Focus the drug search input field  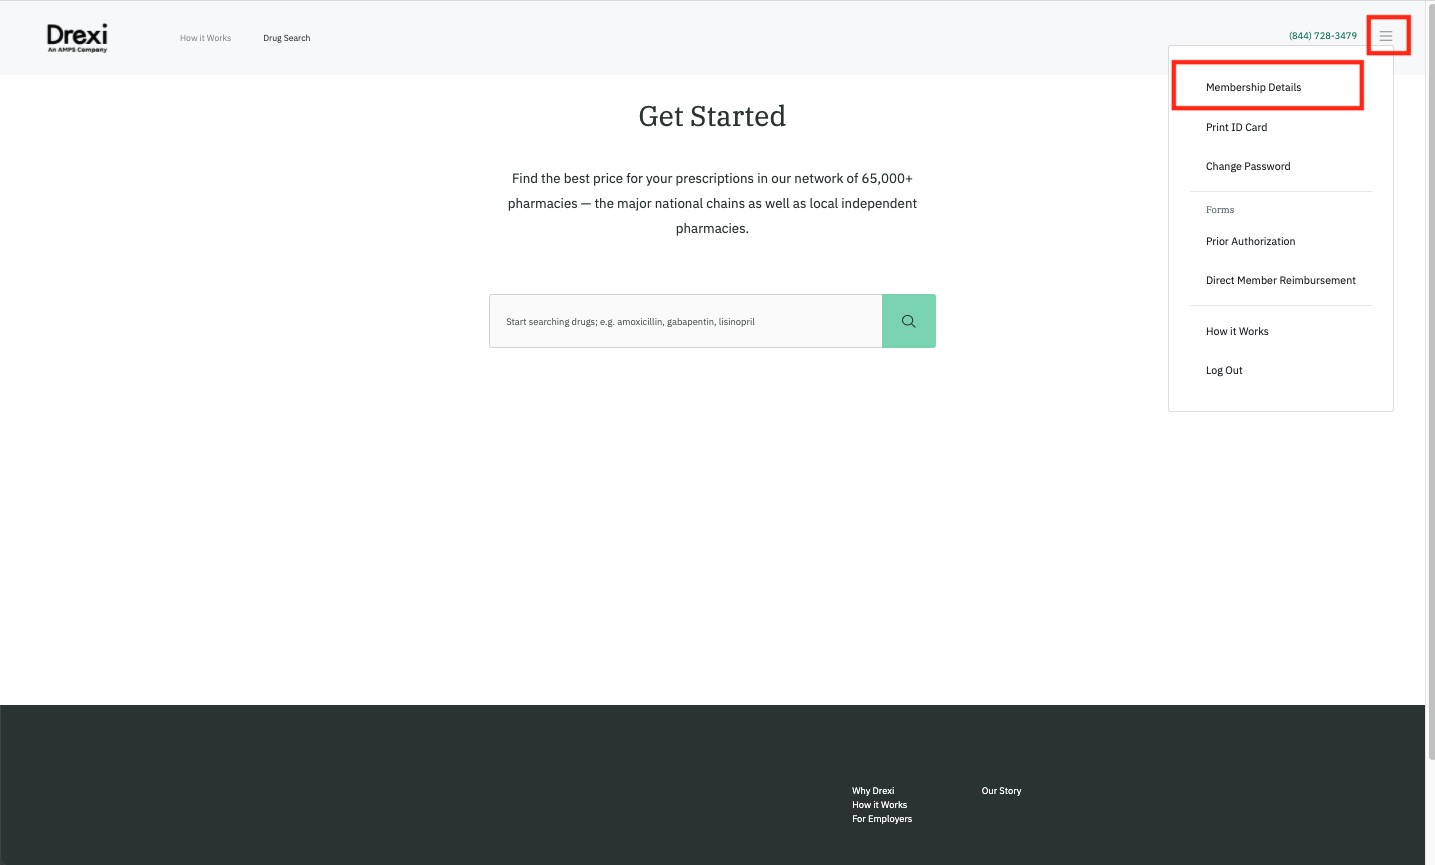point(685,321)
